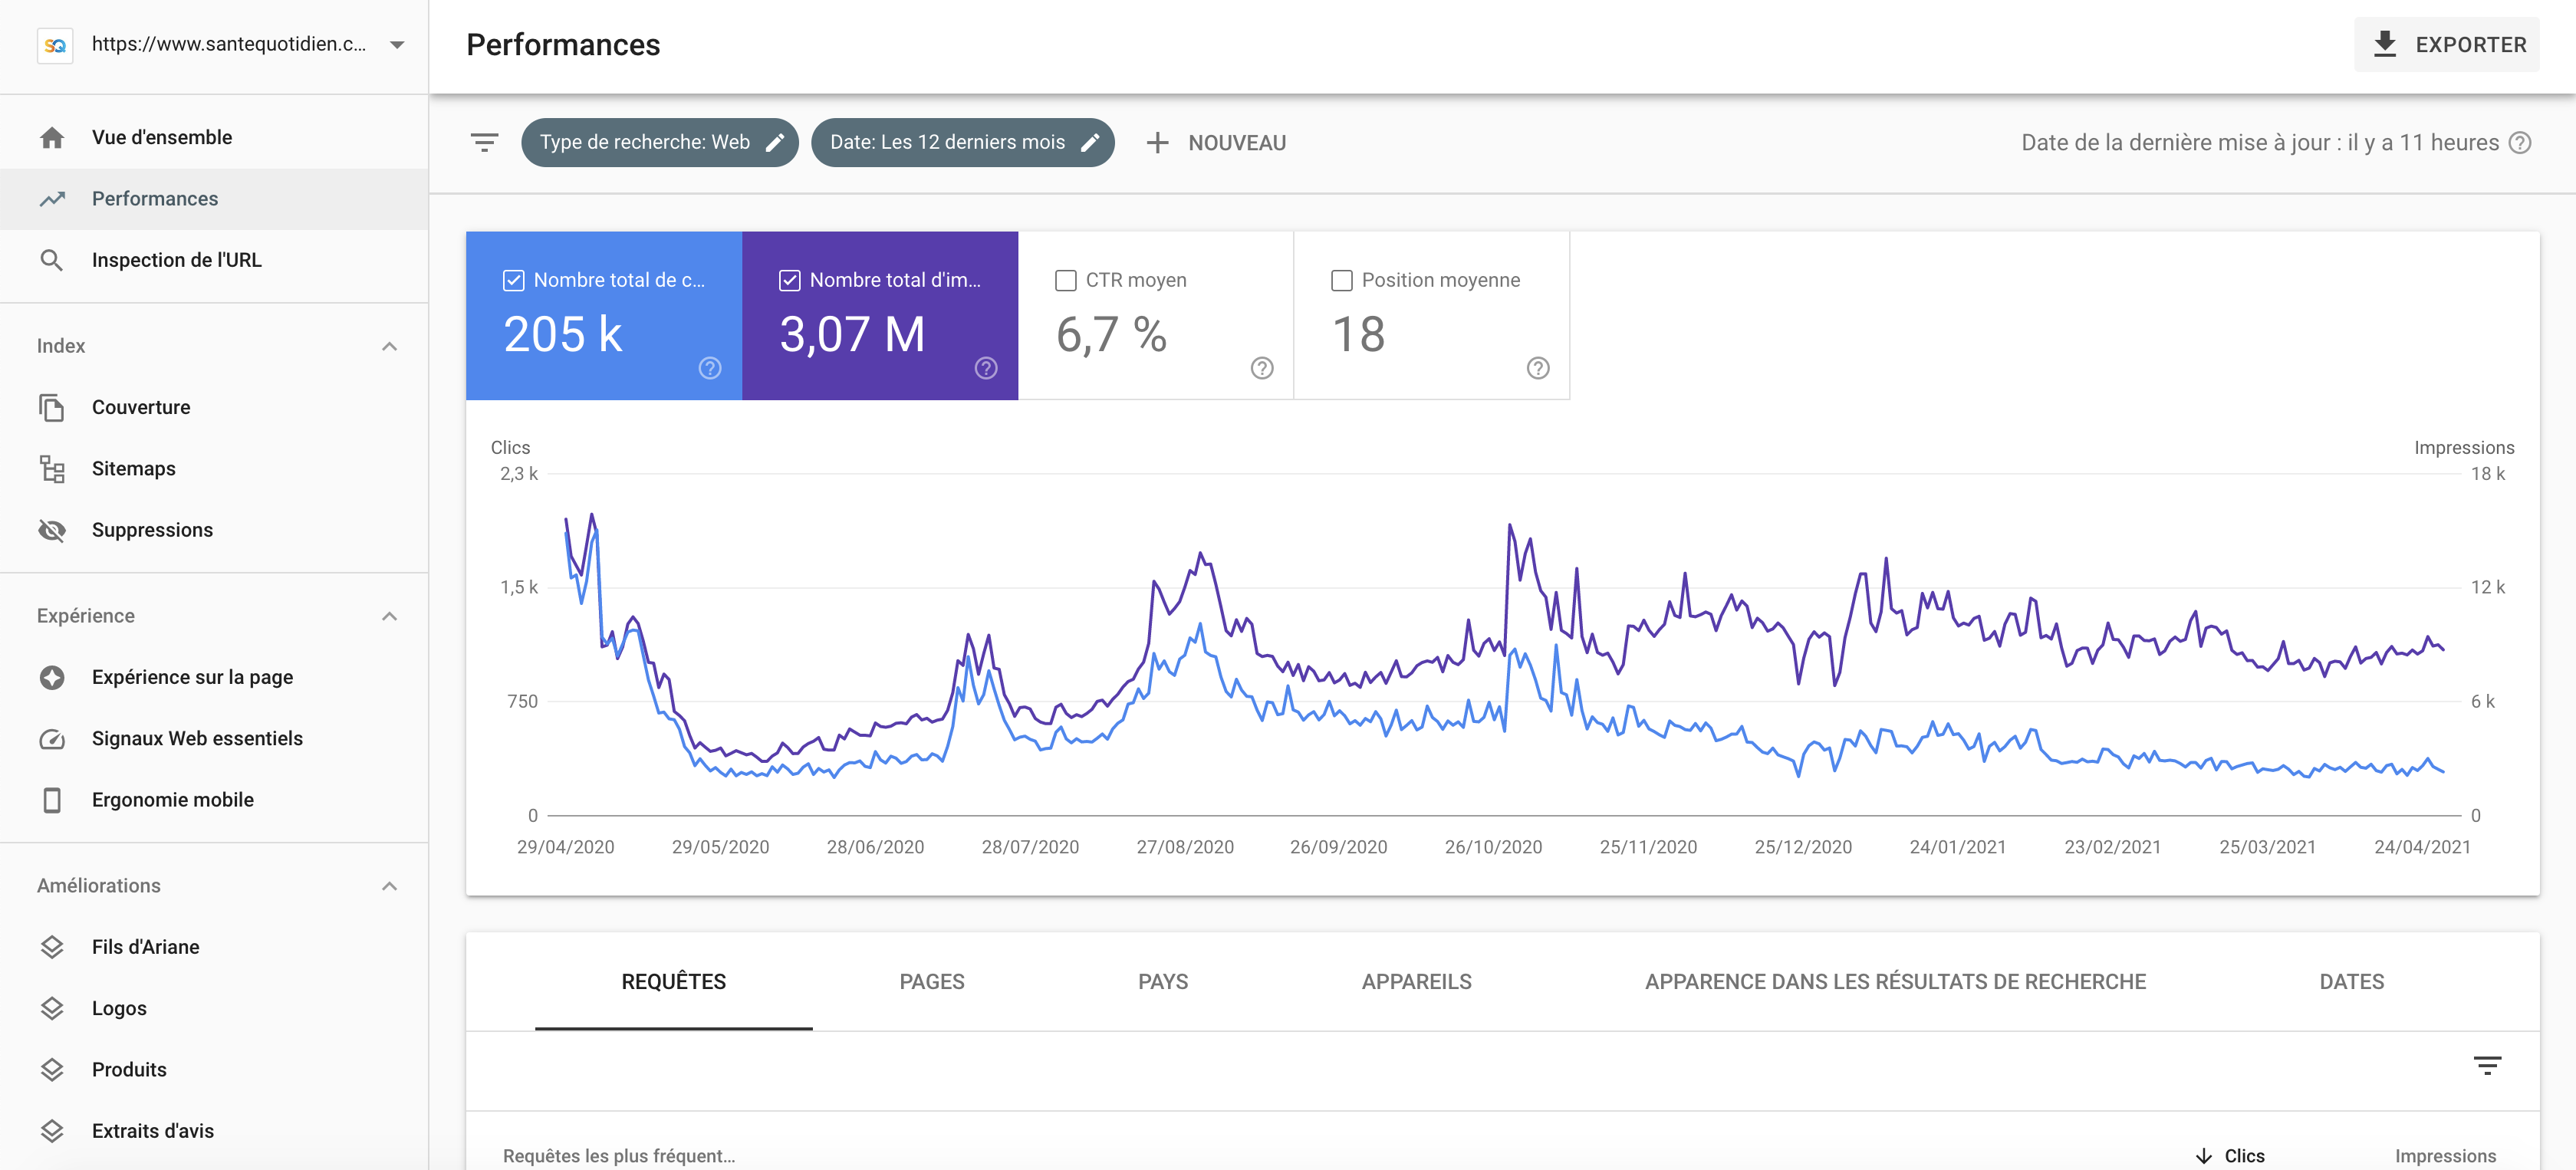
Task: Uncheck the Nombre total de clics checkbox
Action: tap(513, 280)
